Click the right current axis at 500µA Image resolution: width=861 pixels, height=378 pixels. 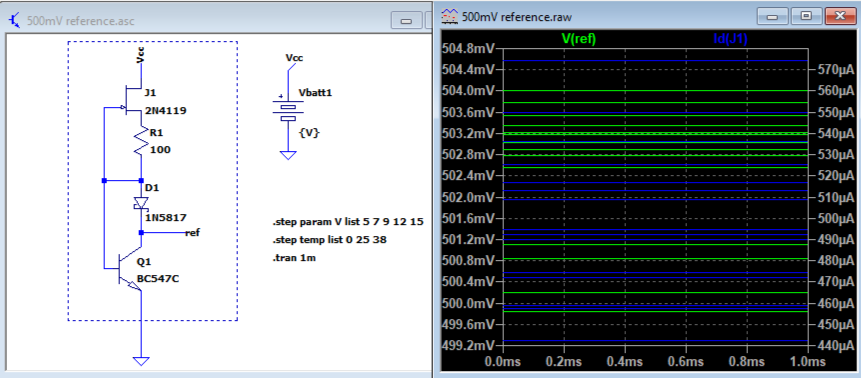835,218
